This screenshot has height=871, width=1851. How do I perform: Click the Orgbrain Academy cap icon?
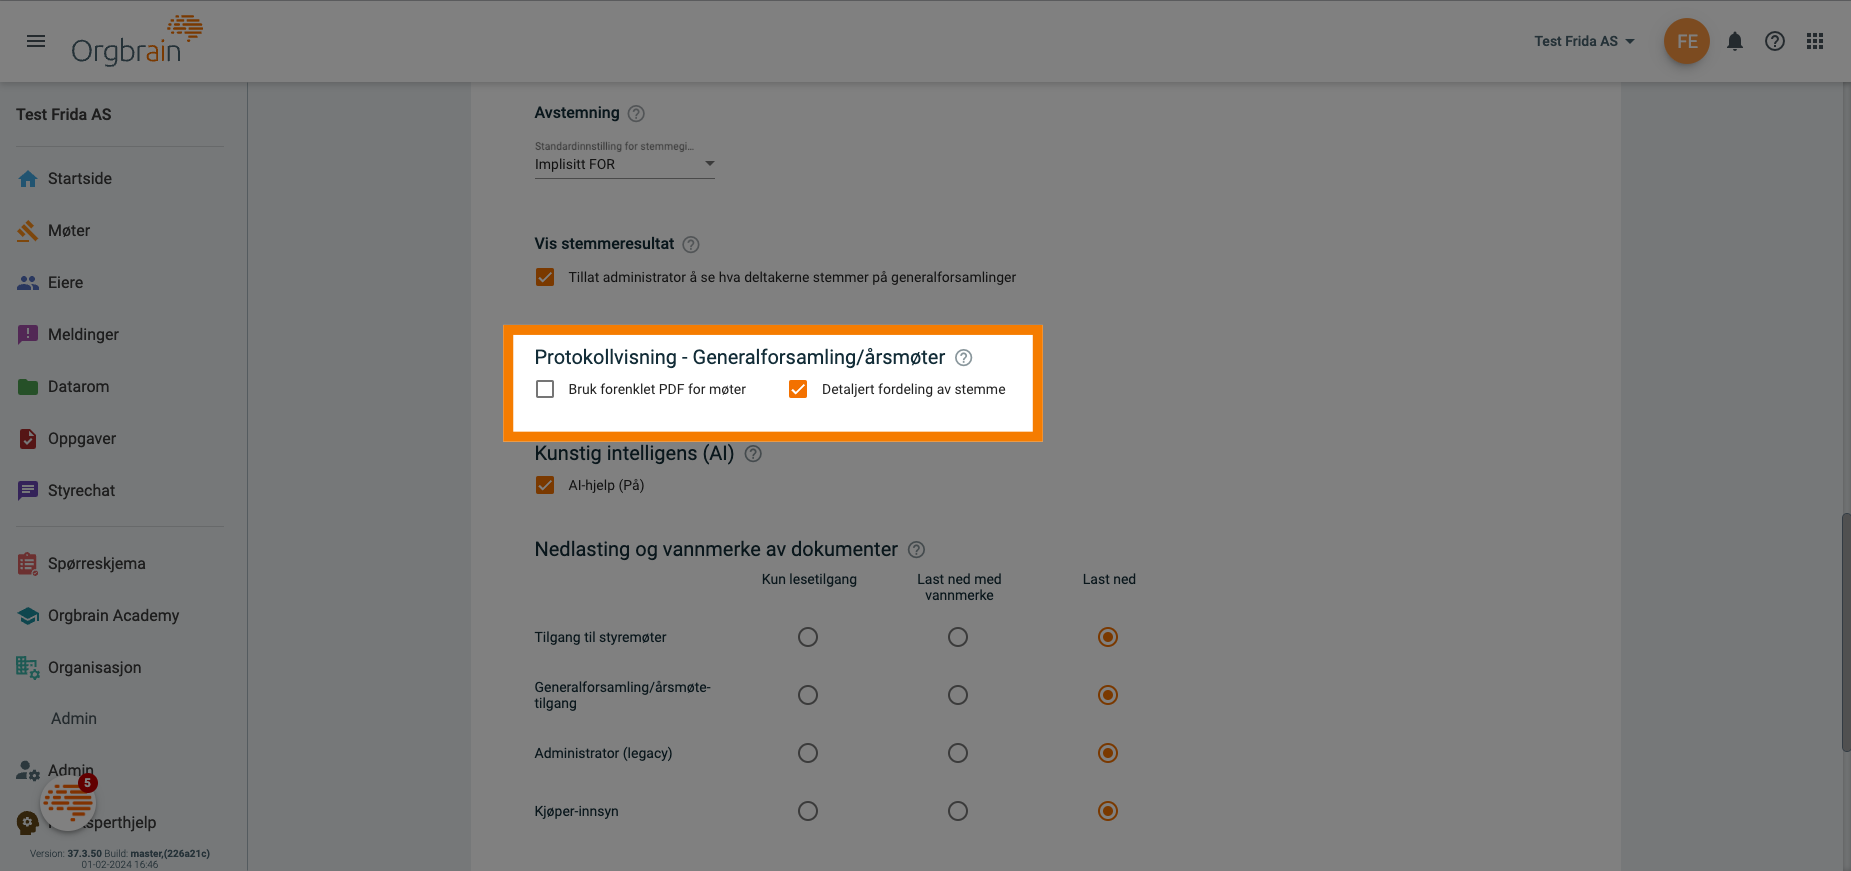tap(28, 615)
